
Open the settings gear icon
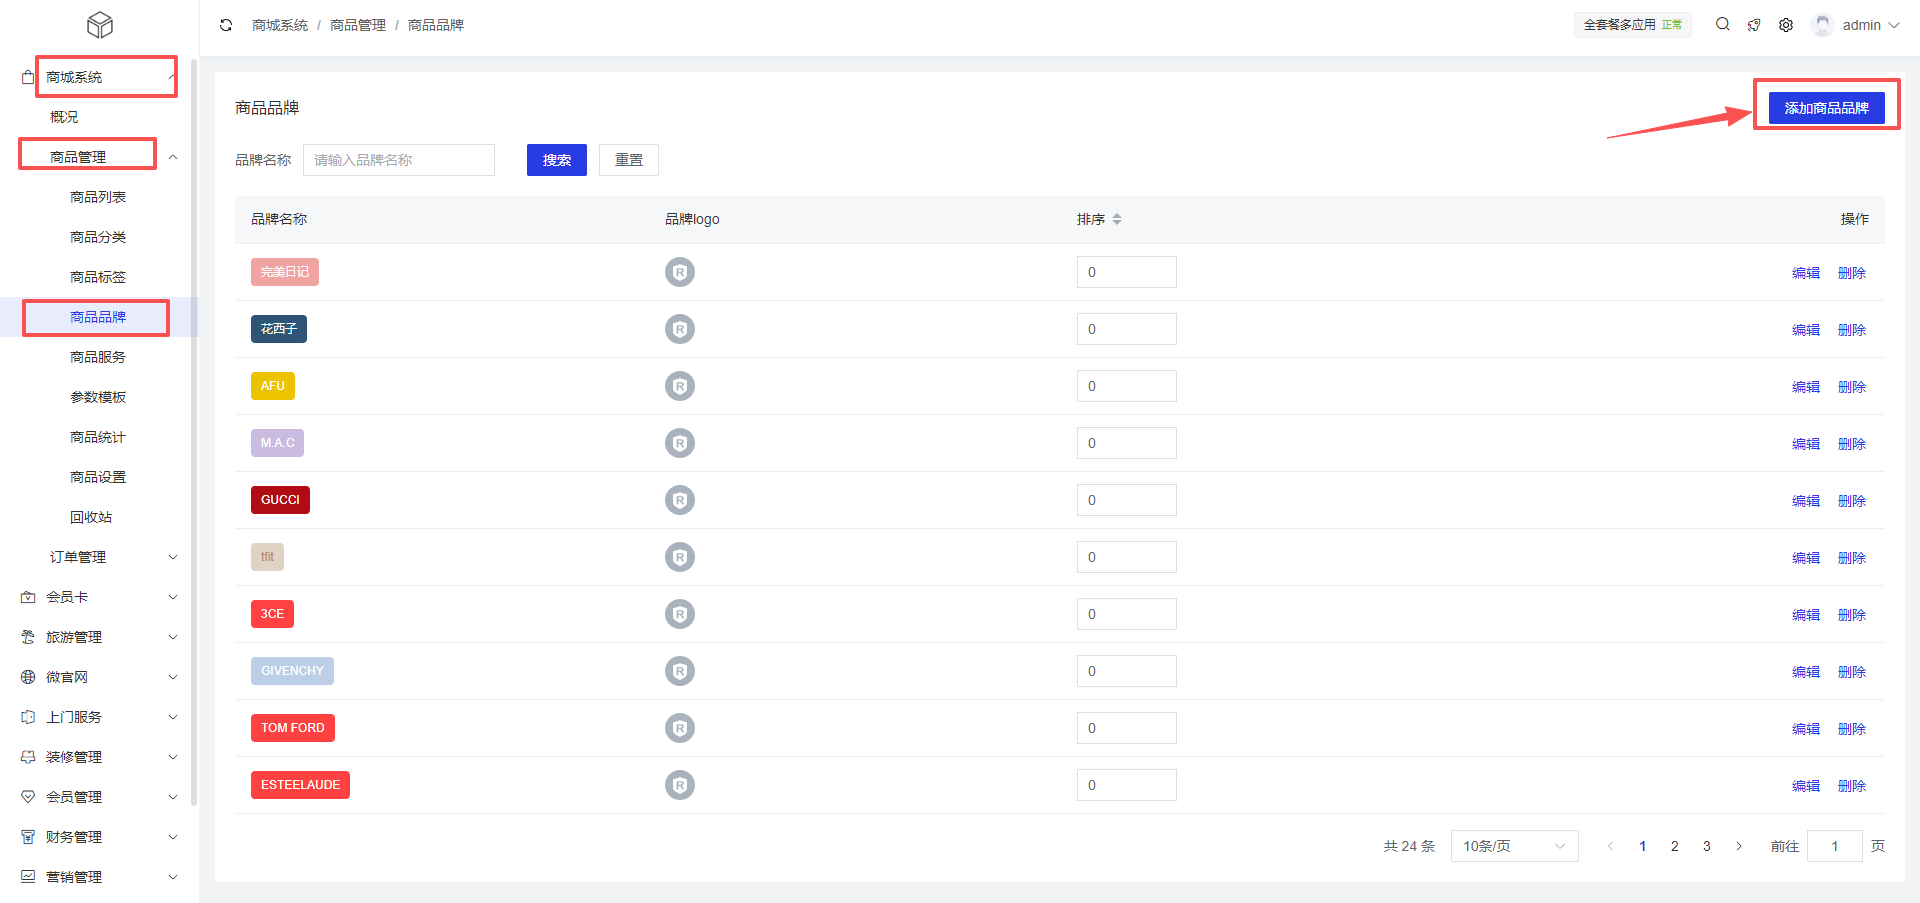coord(1786,25)
